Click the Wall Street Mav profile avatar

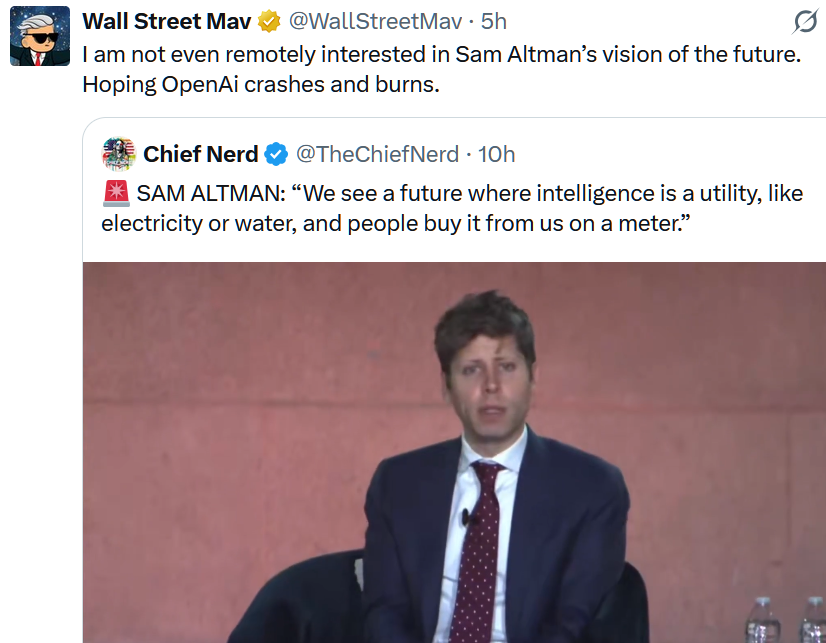click(x=39, y=37)
